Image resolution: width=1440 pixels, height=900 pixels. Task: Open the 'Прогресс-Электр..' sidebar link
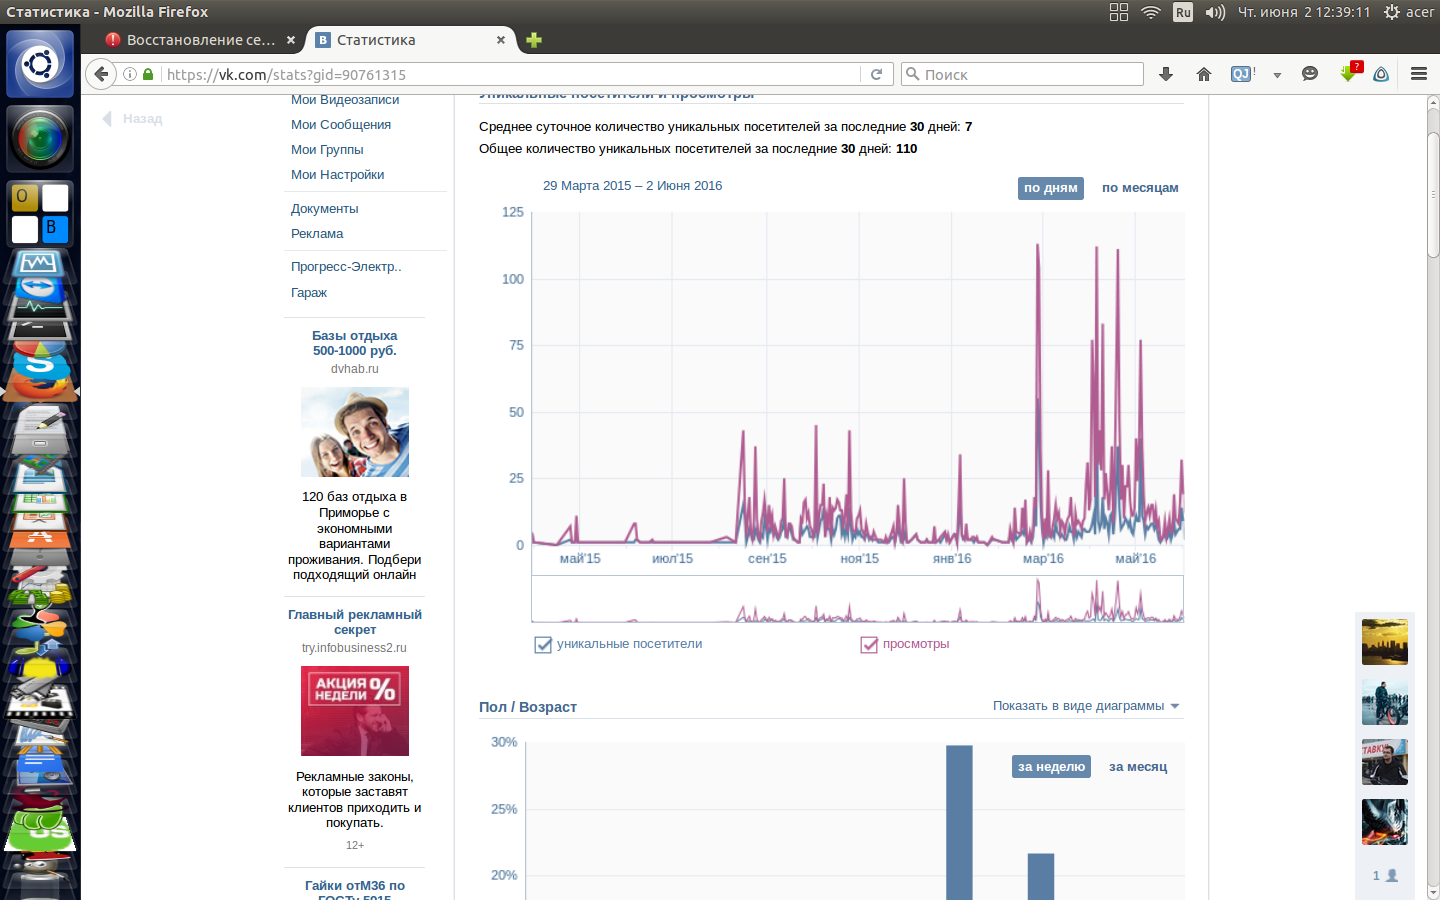point(346,267)
